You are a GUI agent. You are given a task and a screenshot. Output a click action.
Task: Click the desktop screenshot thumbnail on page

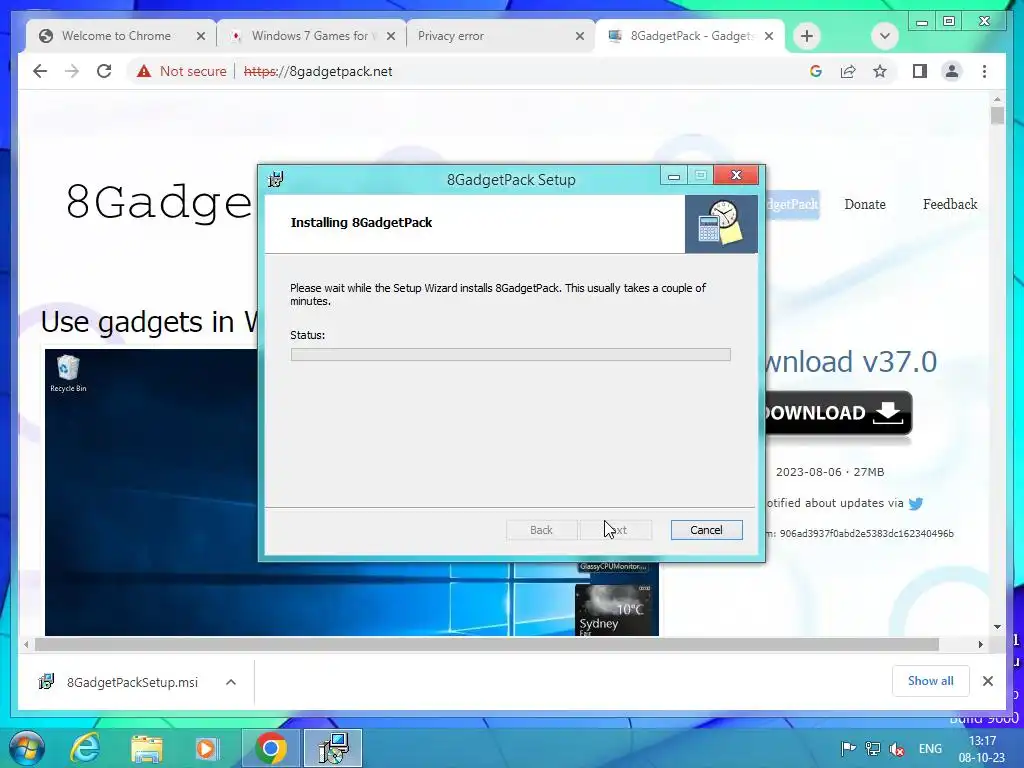[x=351, y=492]
